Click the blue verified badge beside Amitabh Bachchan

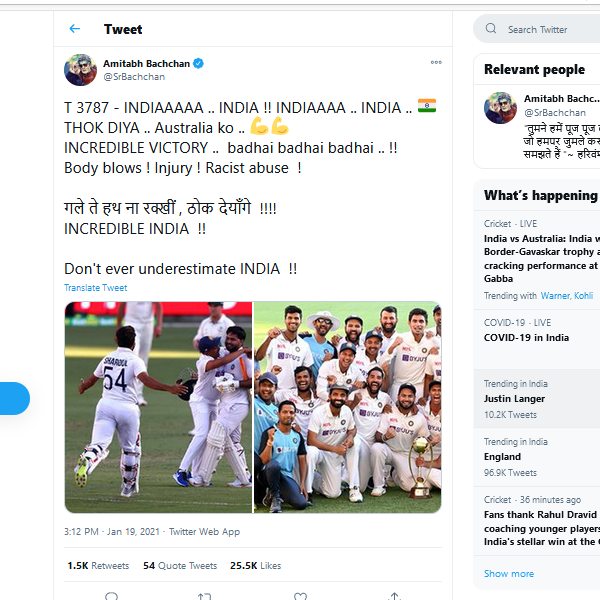198,64
